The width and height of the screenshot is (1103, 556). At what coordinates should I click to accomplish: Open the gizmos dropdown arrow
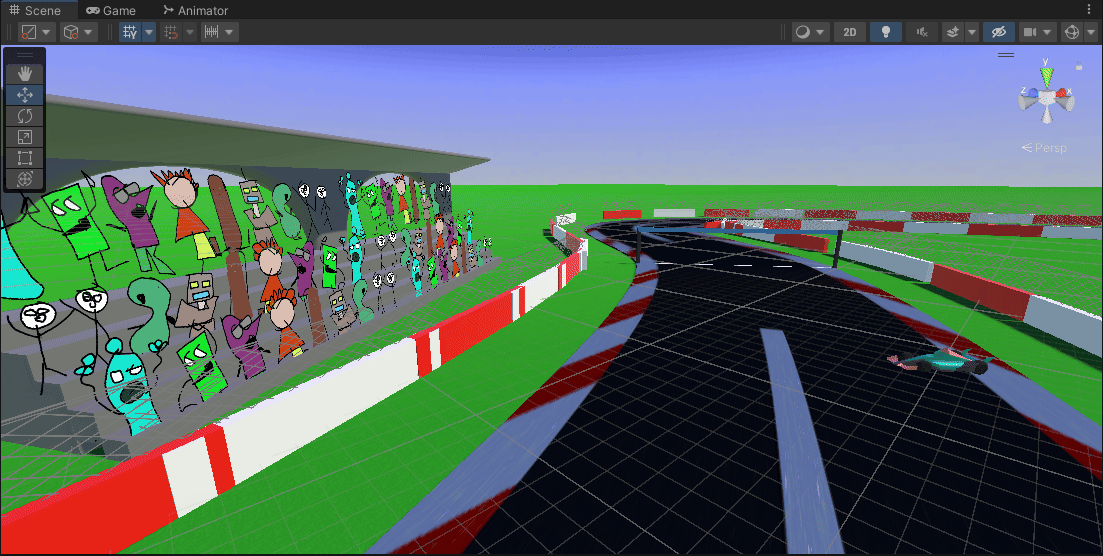pos(1090,32)
